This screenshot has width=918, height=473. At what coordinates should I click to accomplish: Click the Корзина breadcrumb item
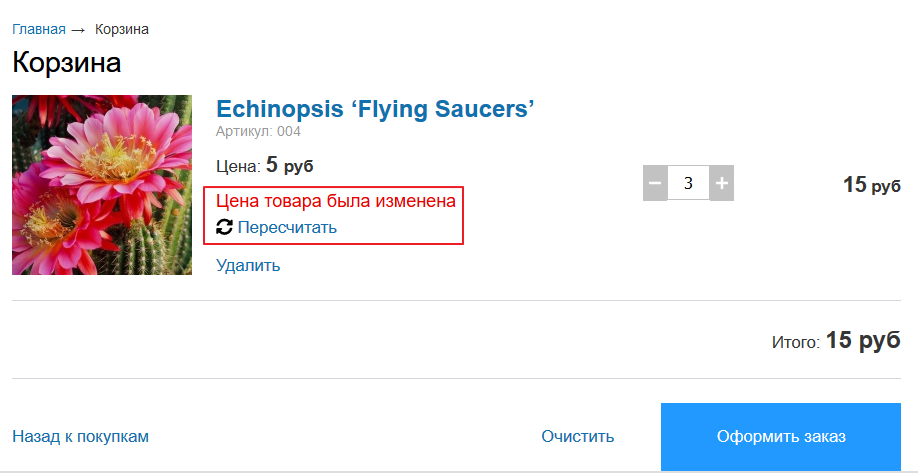122,29
